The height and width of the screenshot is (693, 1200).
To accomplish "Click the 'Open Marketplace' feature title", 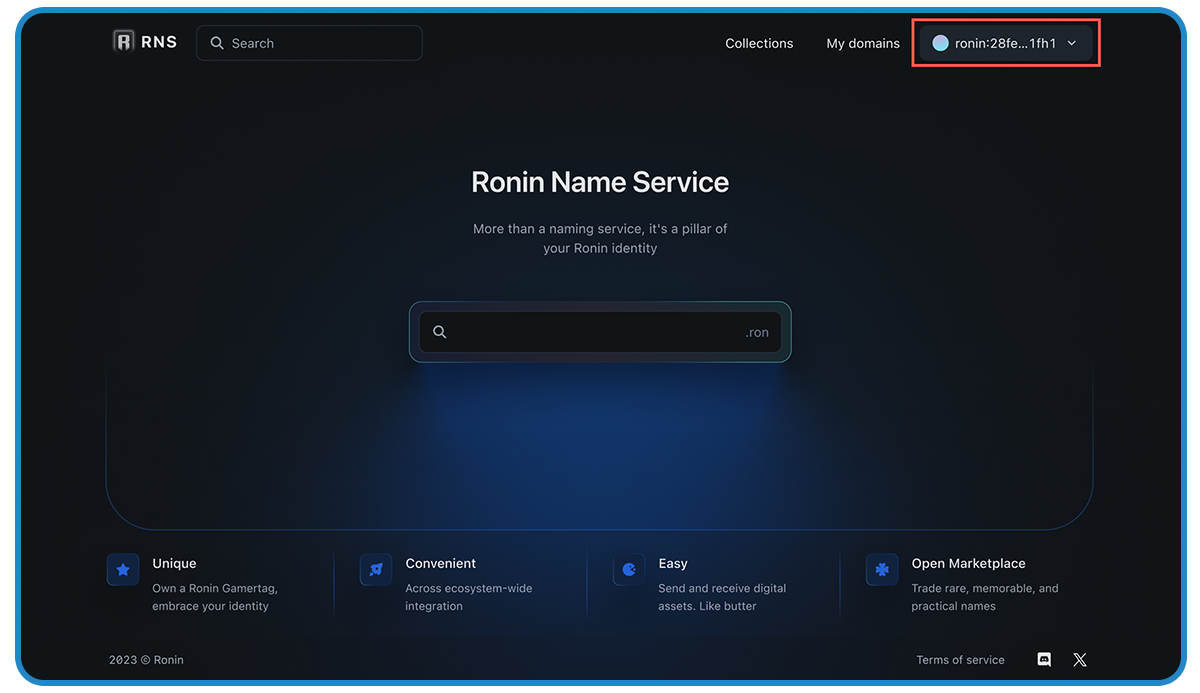I will (968, 563).
